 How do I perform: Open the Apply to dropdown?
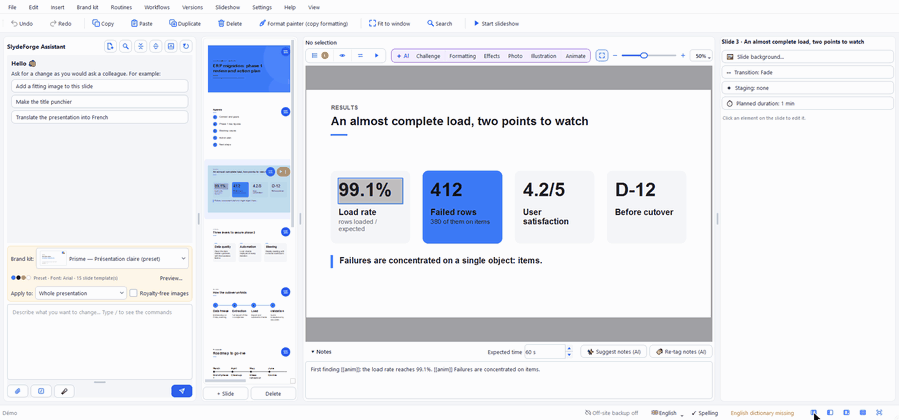(x=81, y=293)
